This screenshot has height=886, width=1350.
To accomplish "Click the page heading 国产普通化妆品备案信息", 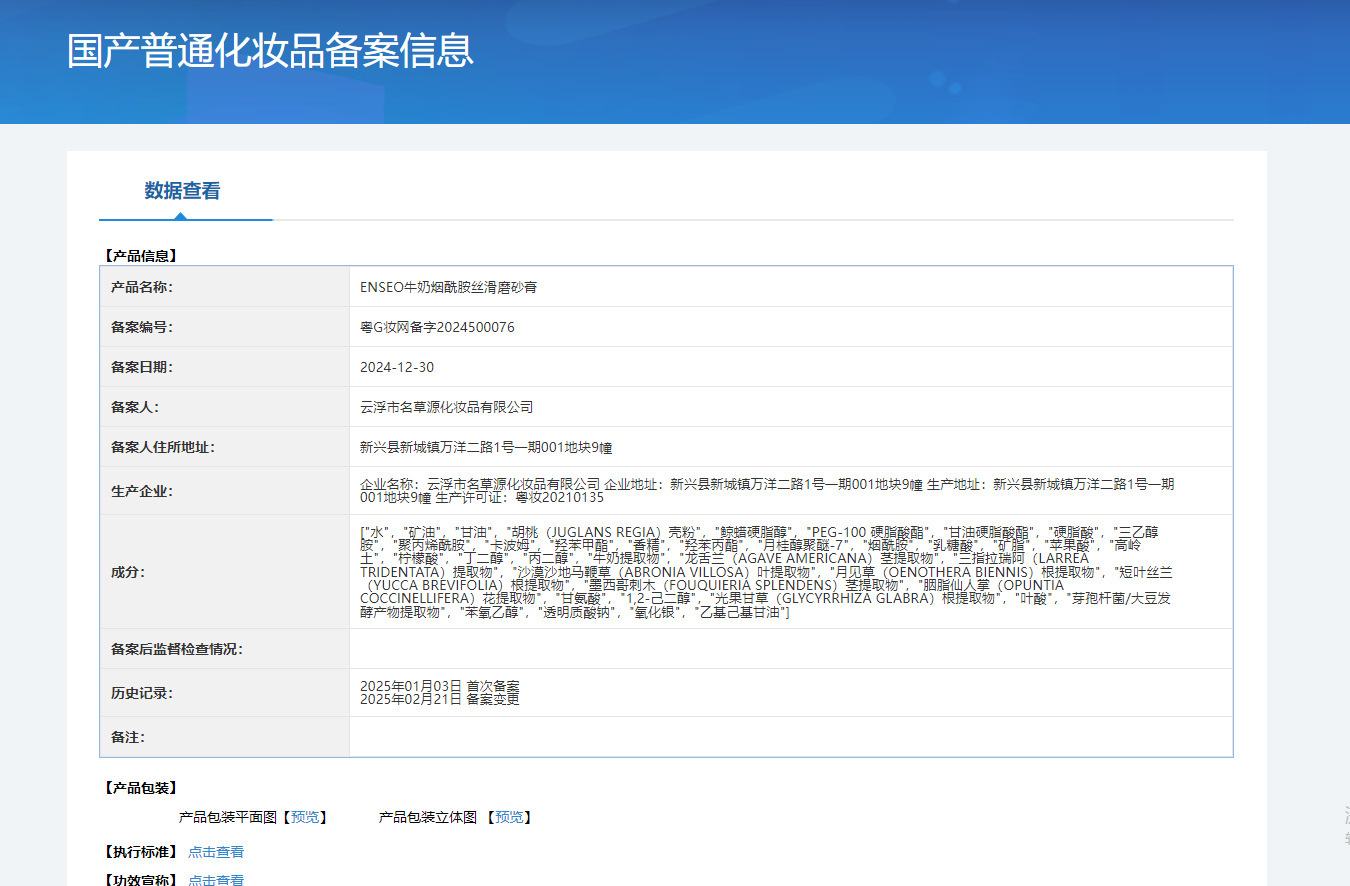I will click(270, 51).
